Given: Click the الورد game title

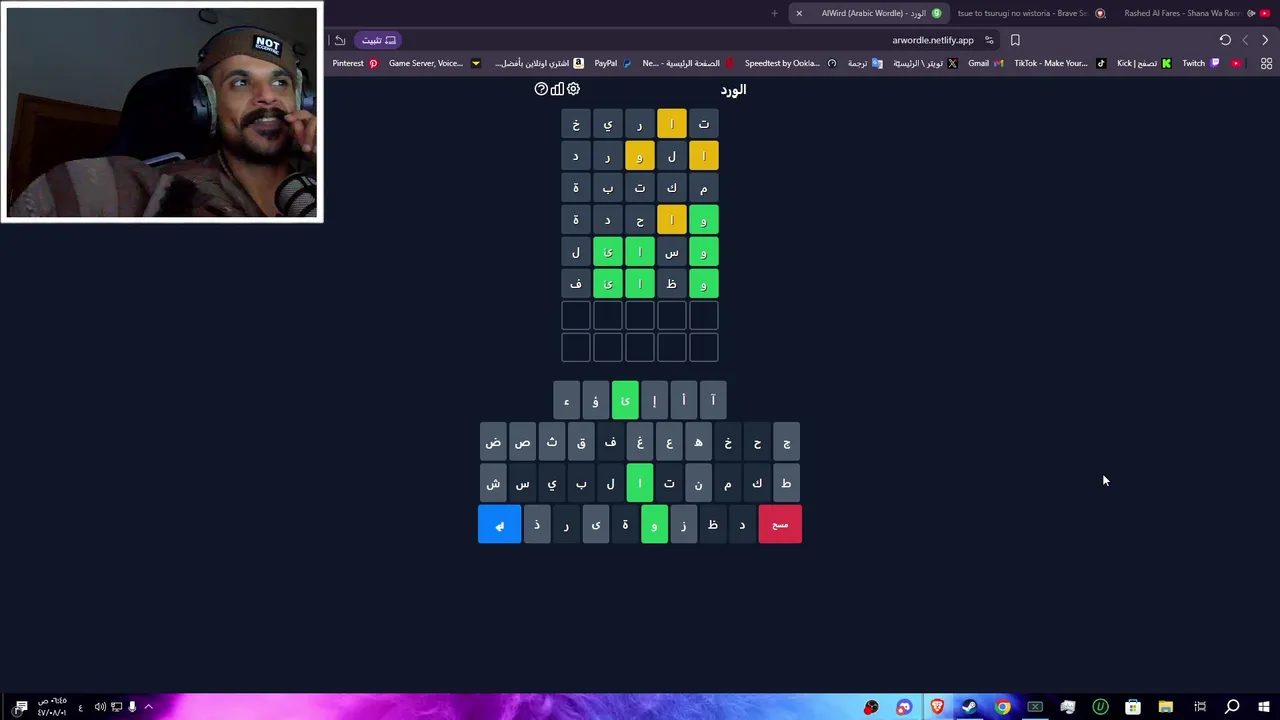Looking at the screenshot, I should click(733, 89).
